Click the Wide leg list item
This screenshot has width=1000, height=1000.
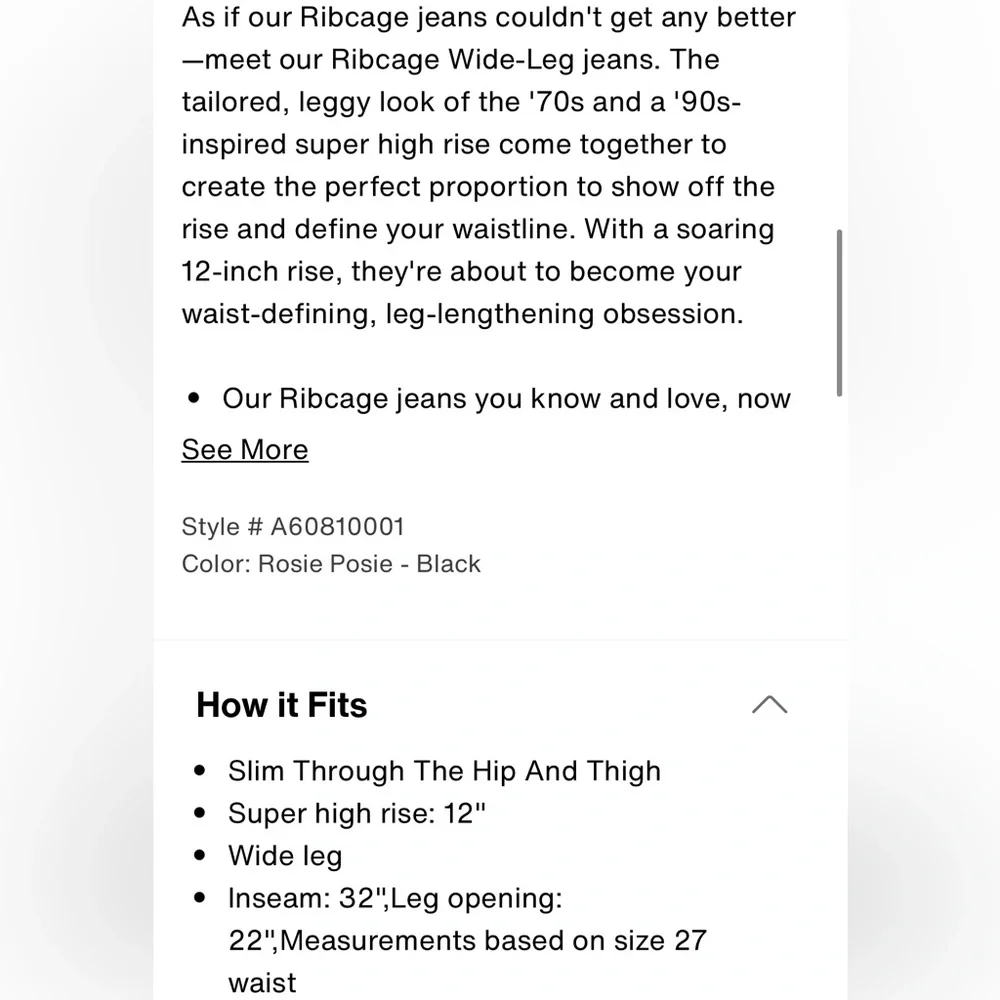point(285,856)
